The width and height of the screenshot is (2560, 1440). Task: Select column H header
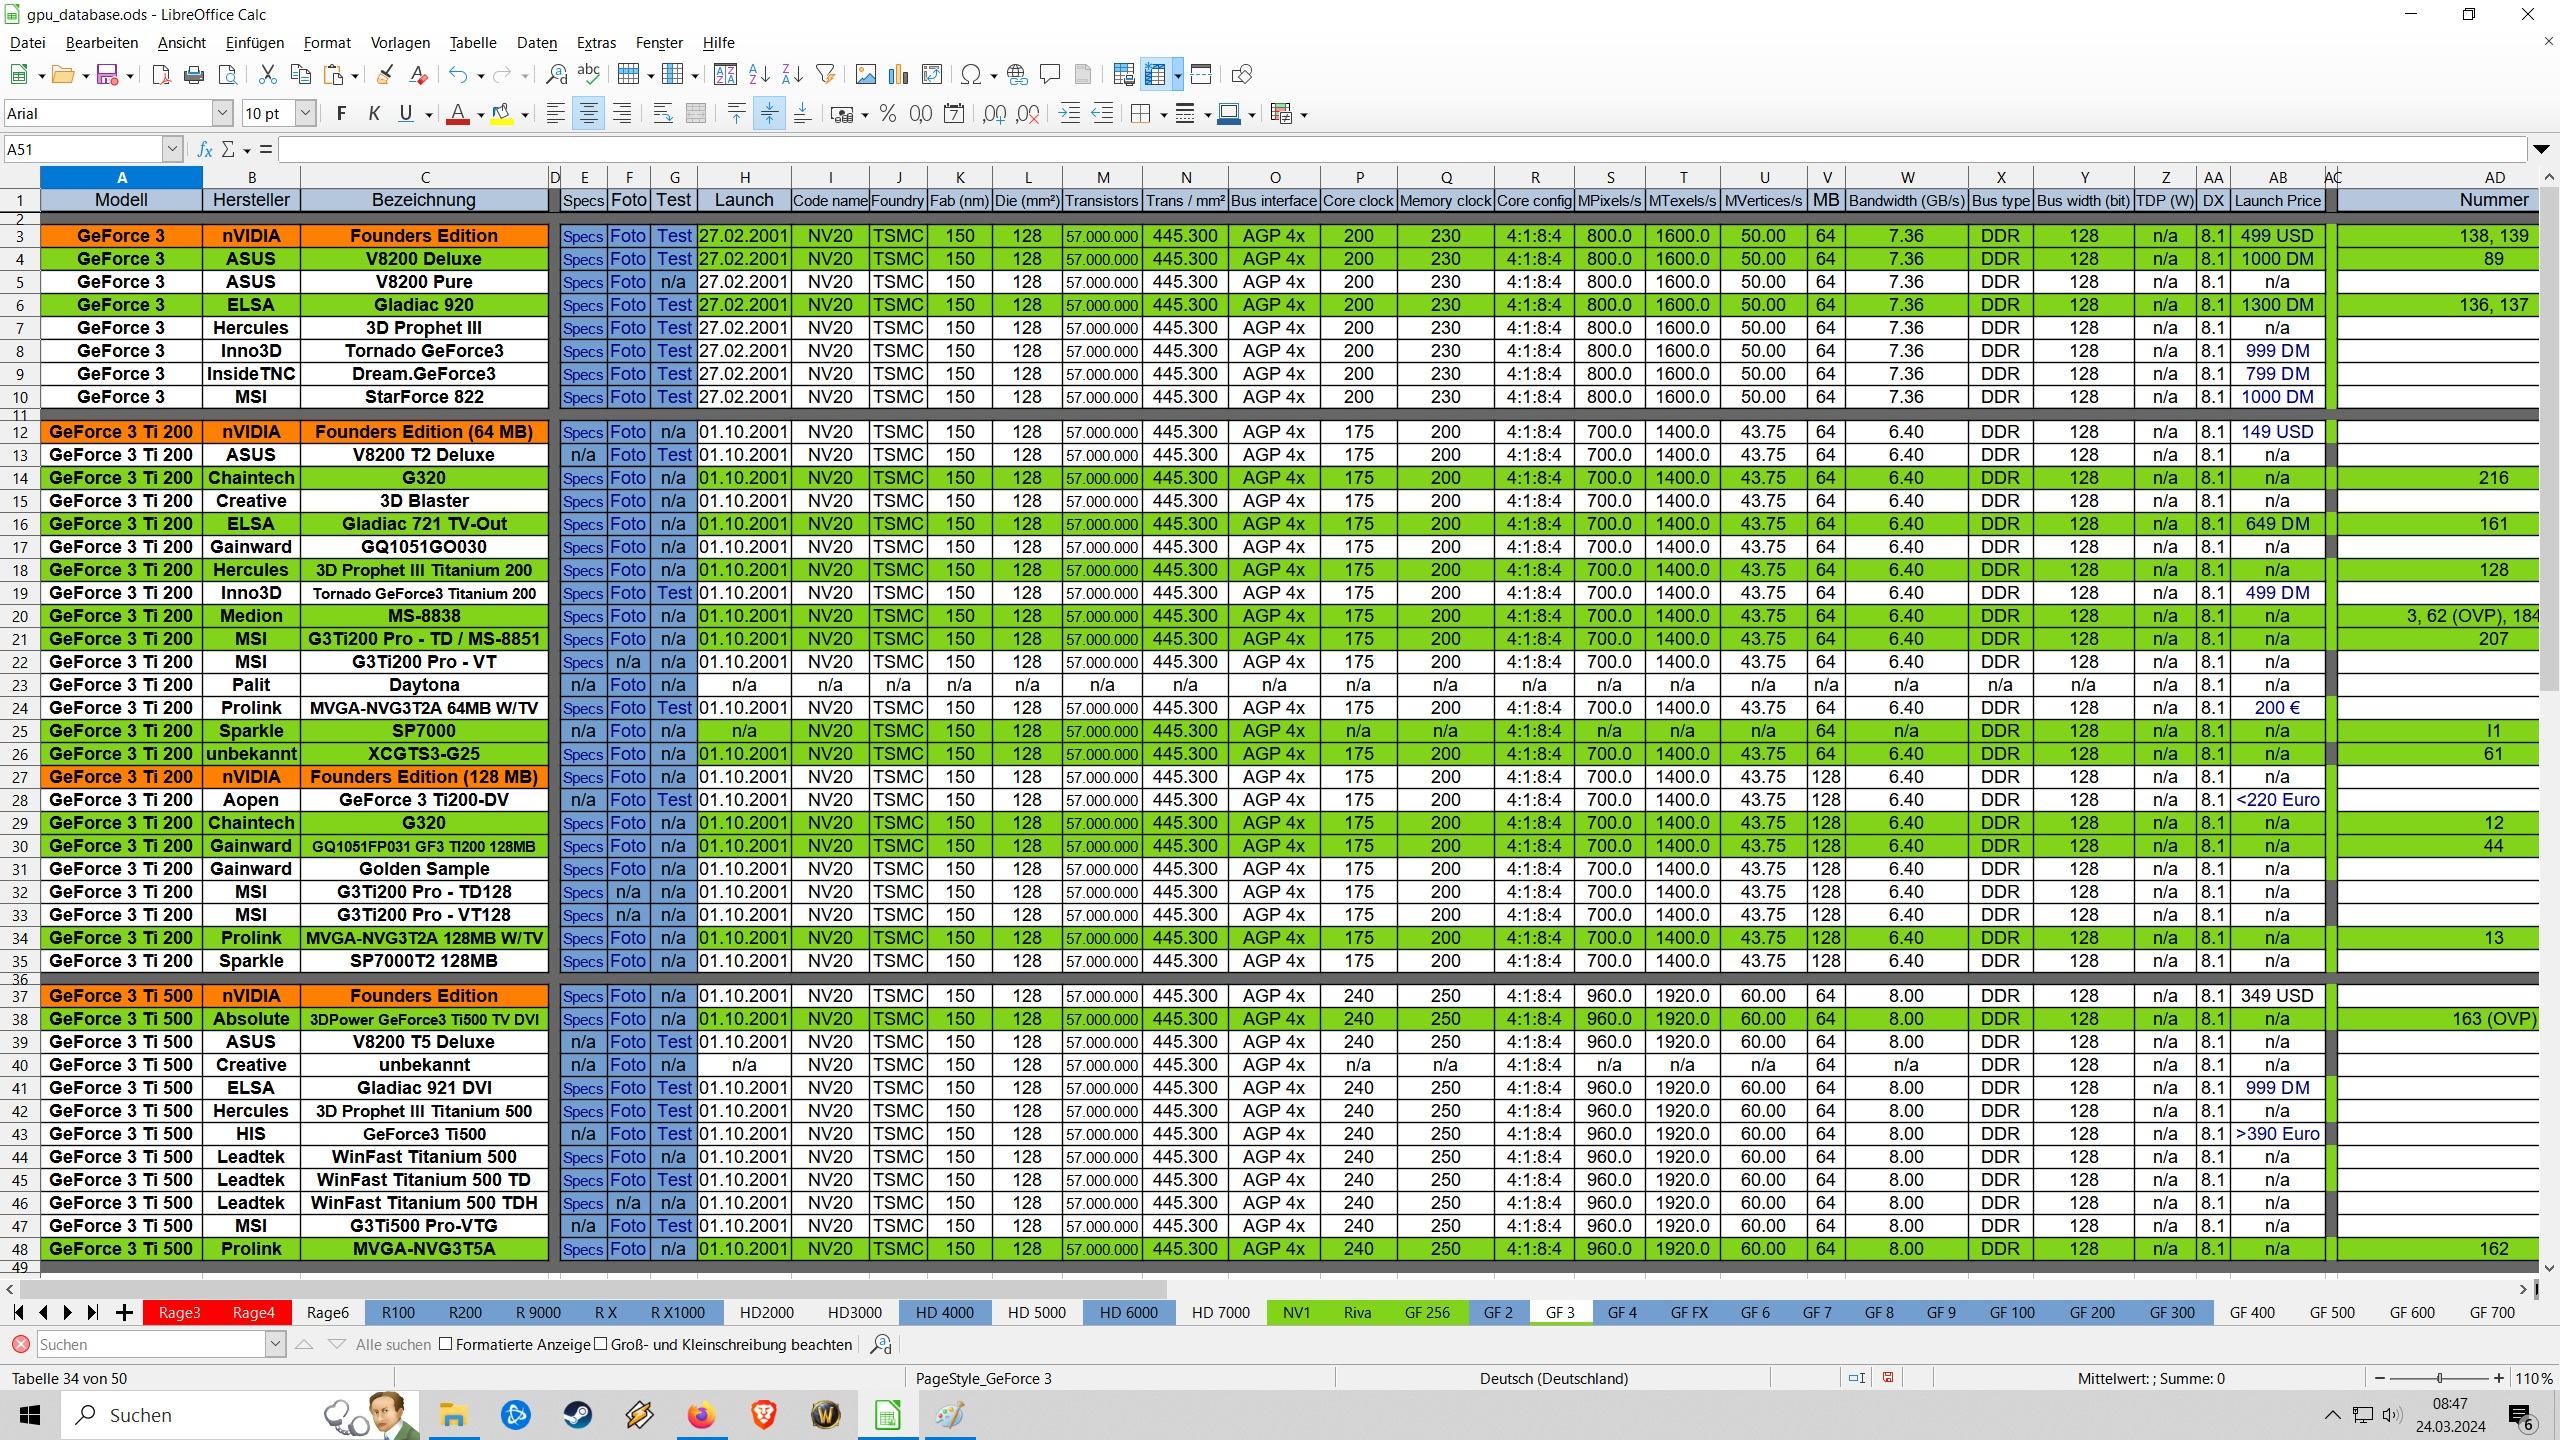(744, 178)
